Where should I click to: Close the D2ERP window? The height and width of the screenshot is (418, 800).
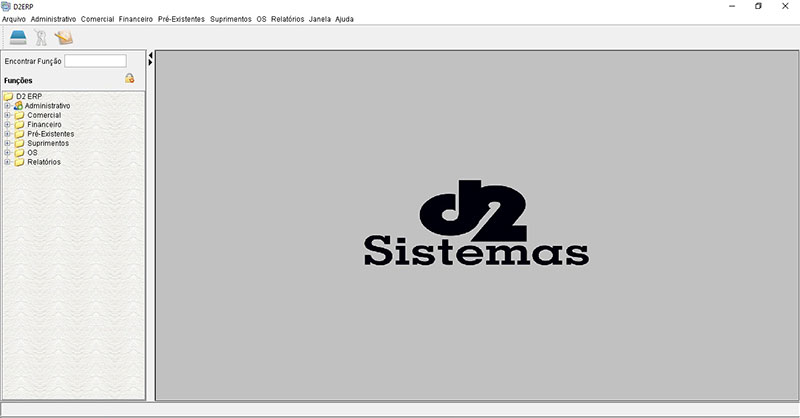tap(785, 6)
